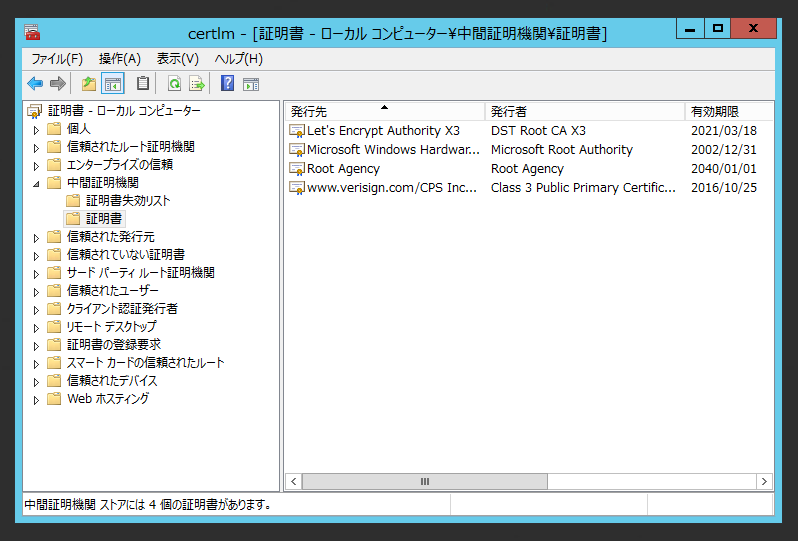This screenshot has height=541, width=798.
Task: Click the Root Agency certificate icon
Action: point(297,169)
